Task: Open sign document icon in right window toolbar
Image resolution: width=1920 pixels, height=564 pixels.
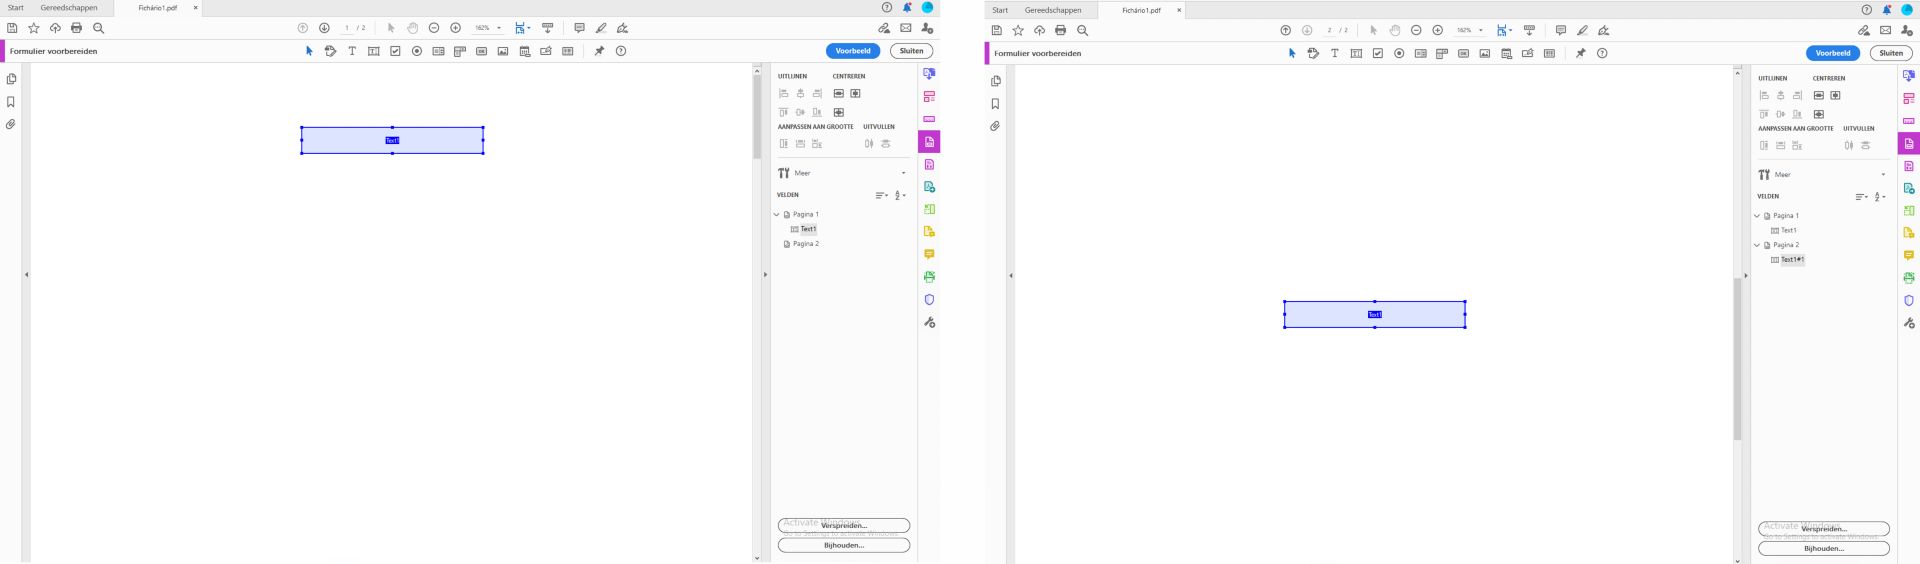Action: pos(1604,30)
